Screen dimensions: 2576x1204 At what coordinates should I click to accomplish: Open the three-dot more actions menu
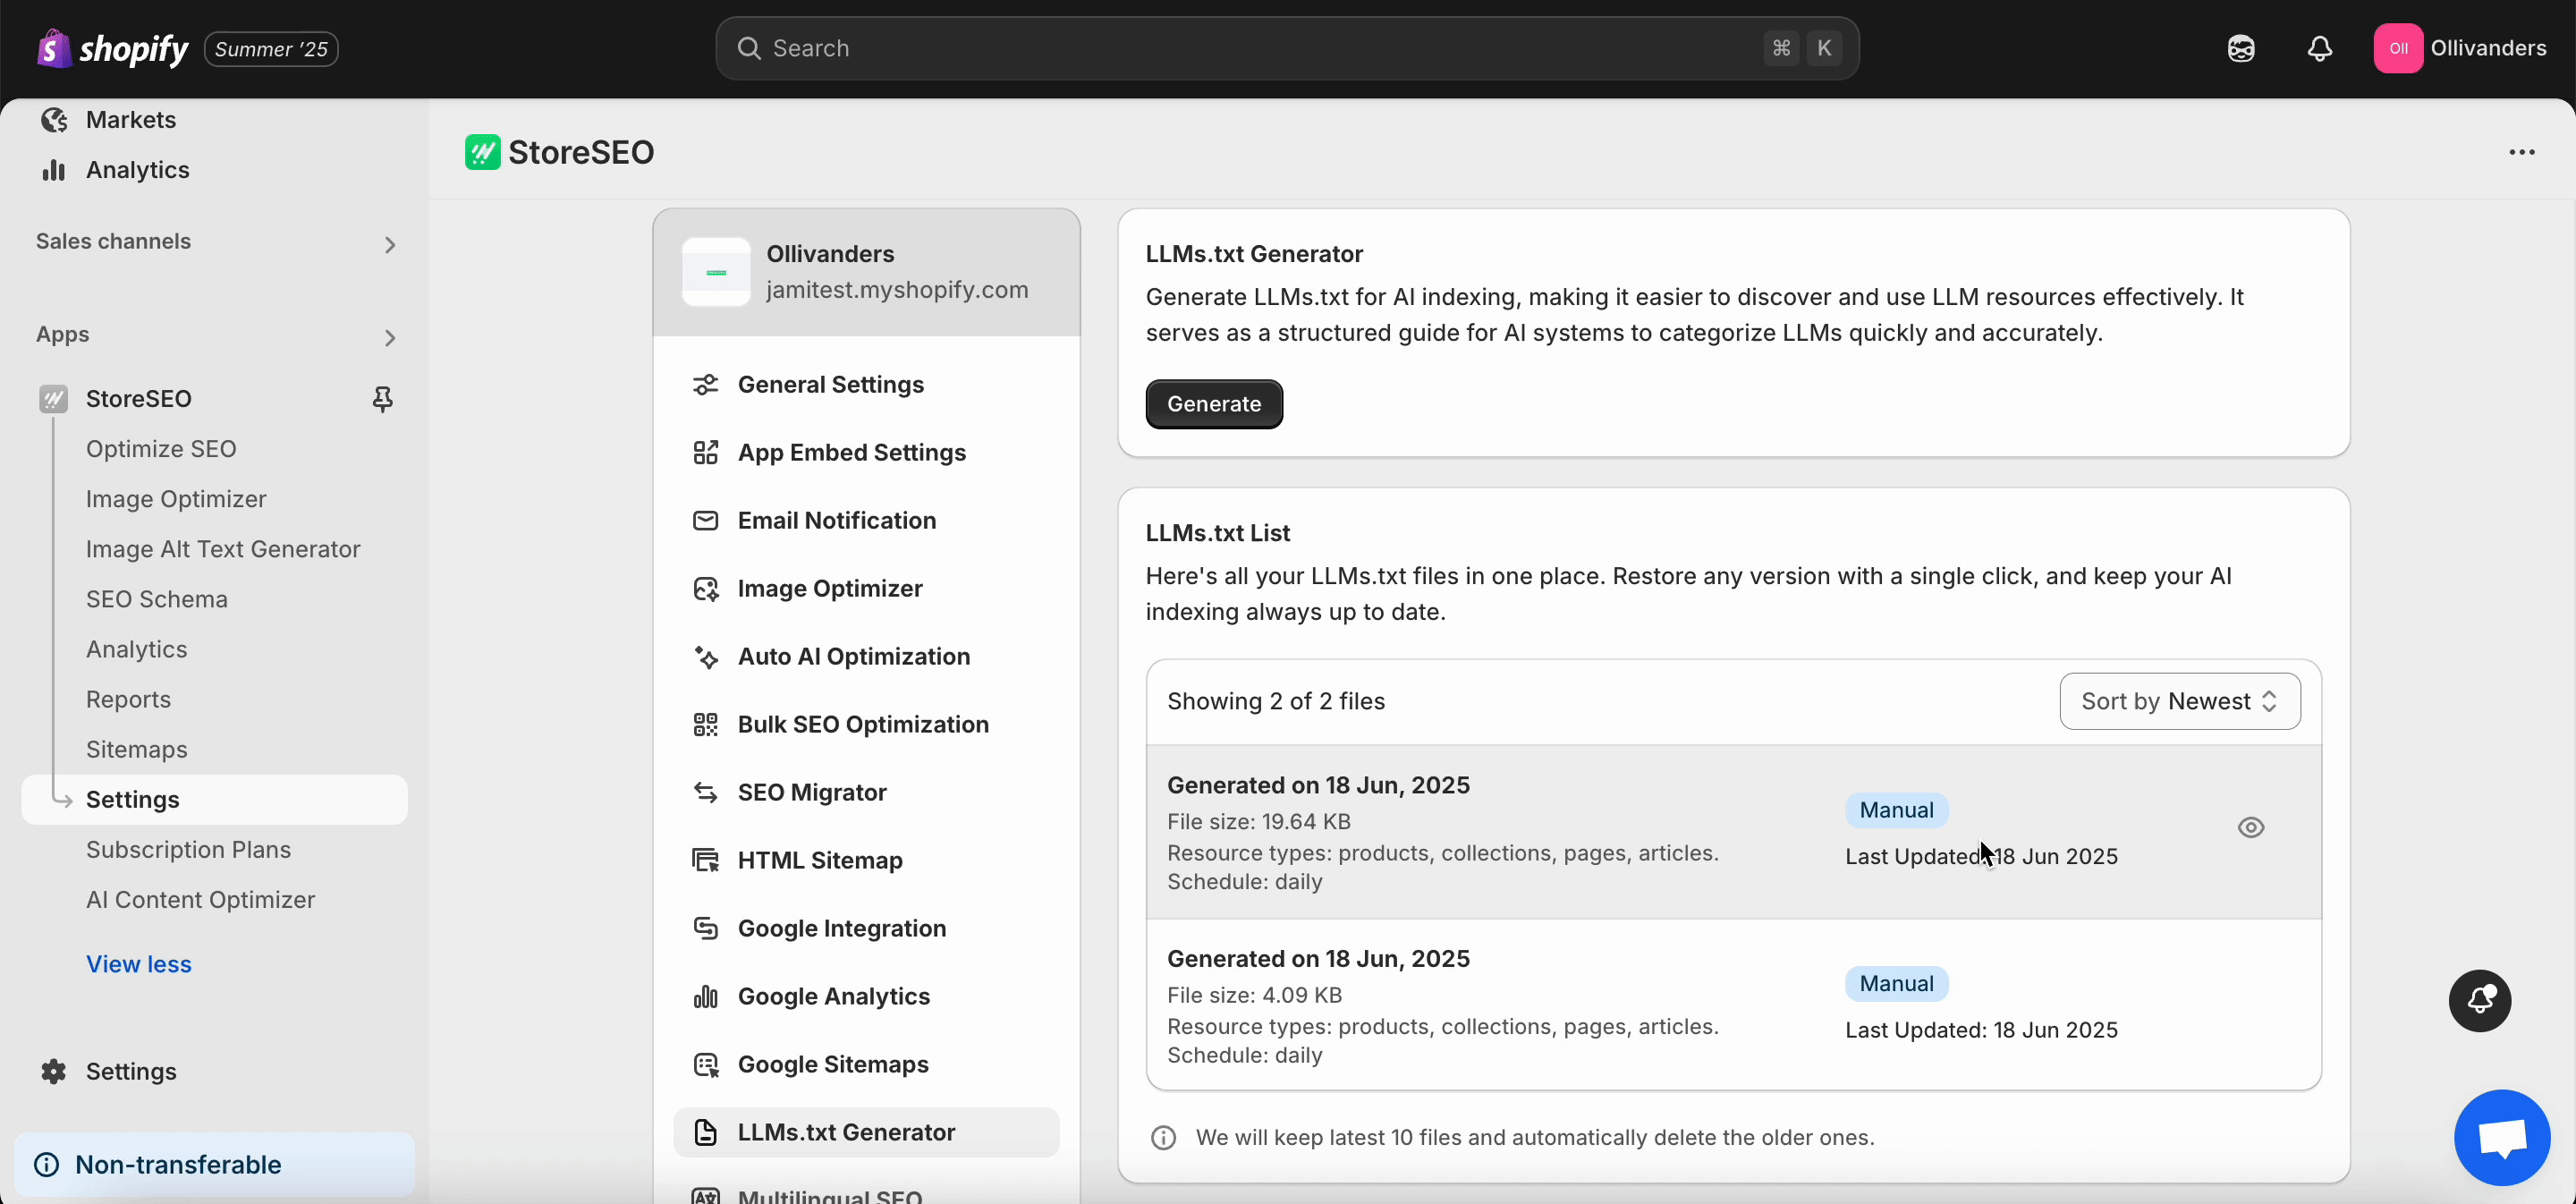[2521, 152]
